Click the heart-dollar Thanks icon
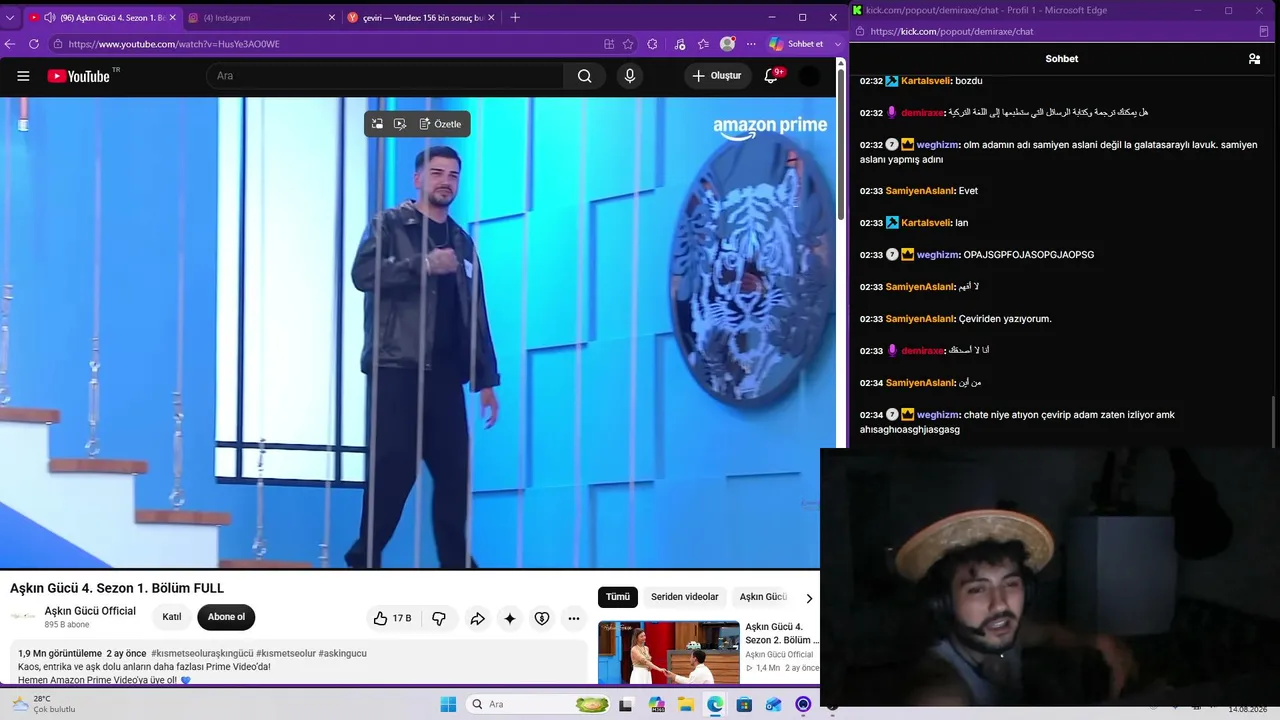Image resolution: width=1280 pixels, height=720 pixels. pos(542,618)
